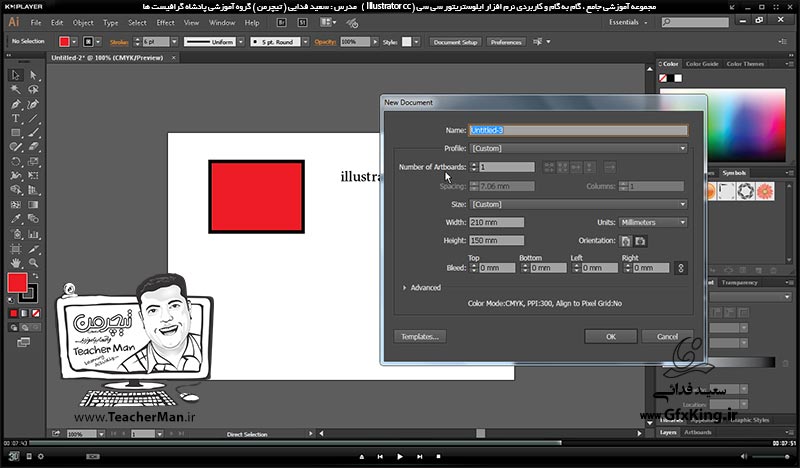The image size is (800, 468).
Task: Set fill mode to None in toolbar
Action: point(36,313)
